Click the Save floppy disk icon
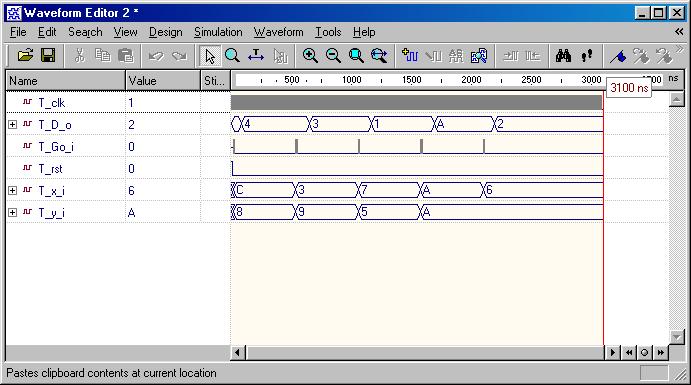Viewport: 691px width, 385px height. click(48, 56)
